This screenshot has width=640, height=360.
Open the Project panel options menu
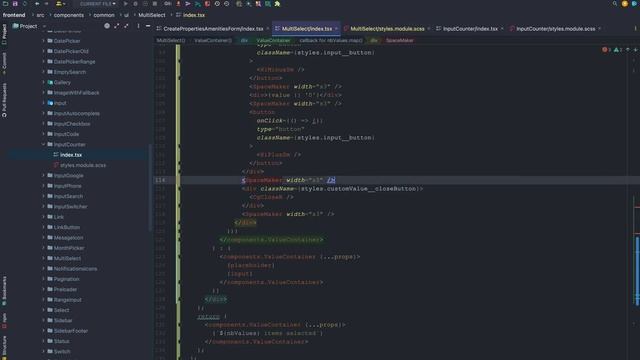[138, 26]
